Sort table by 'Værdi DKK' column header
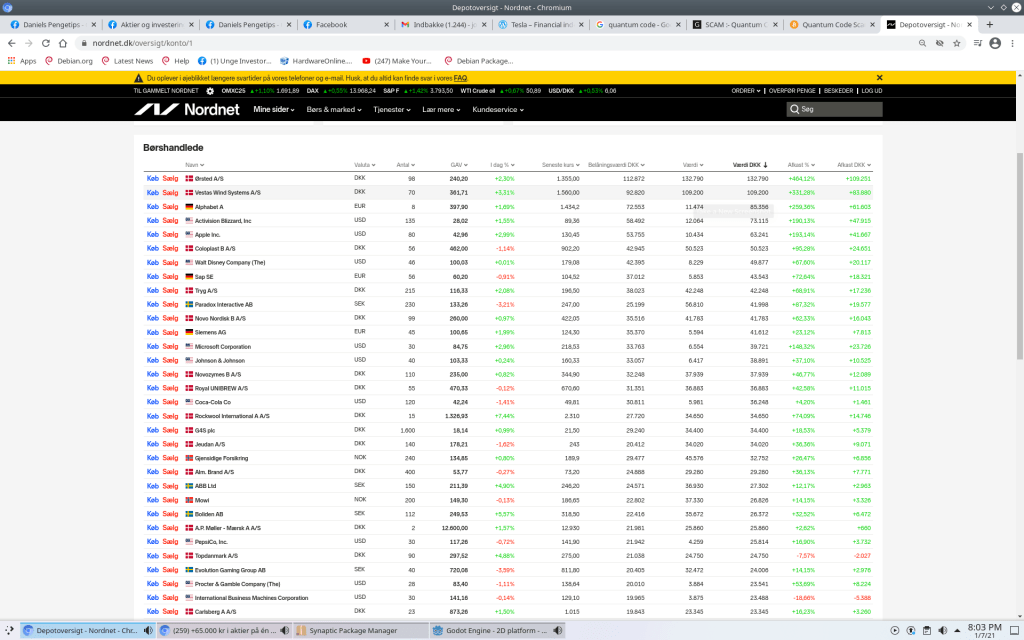1024x640 pixels. [750, 165]
